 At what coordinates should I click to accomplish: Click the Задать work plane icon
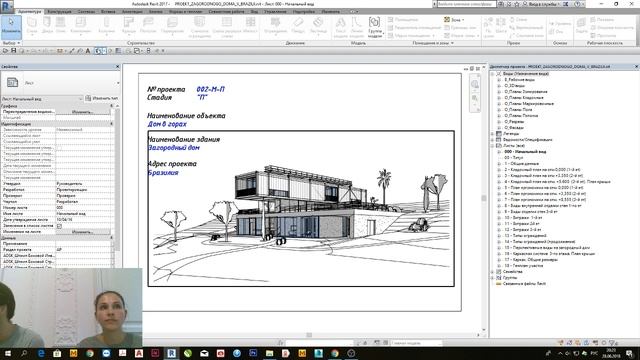click(x=581, y=26)
